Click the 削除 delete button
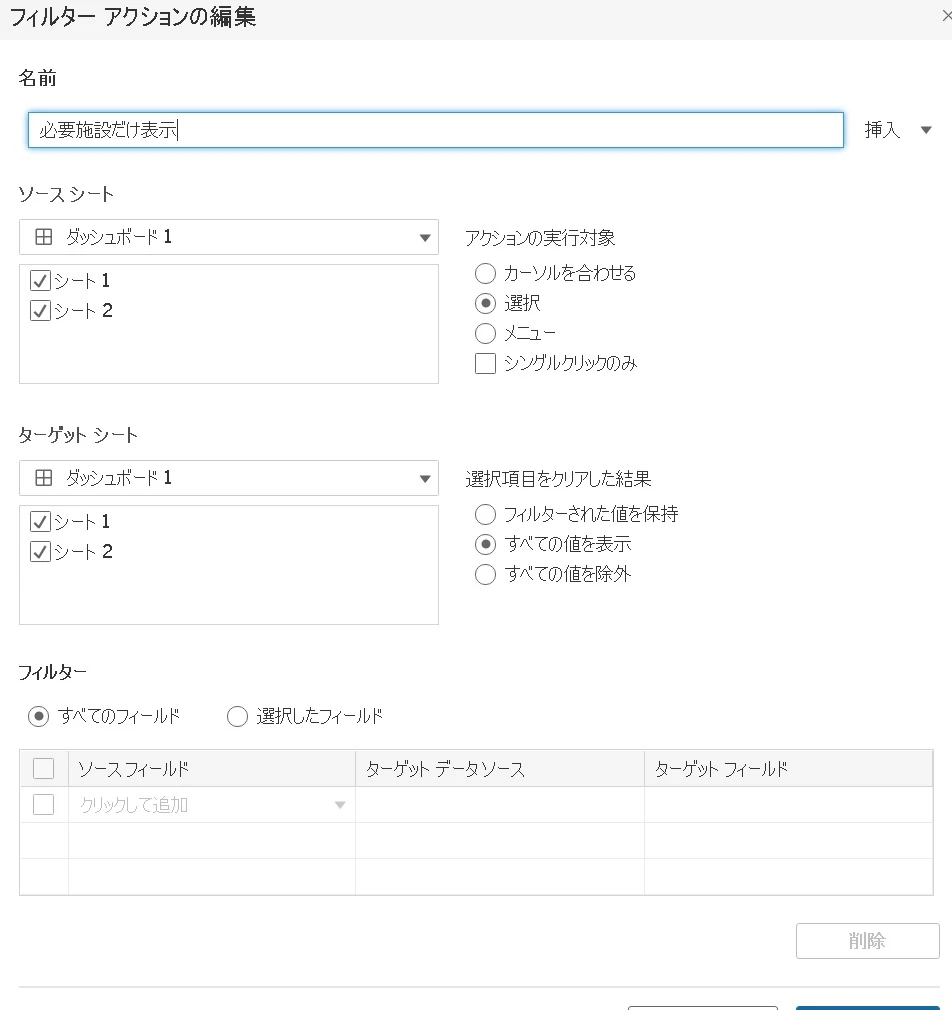Screen dimensions: 952x1010 click(x=868, y=941)
